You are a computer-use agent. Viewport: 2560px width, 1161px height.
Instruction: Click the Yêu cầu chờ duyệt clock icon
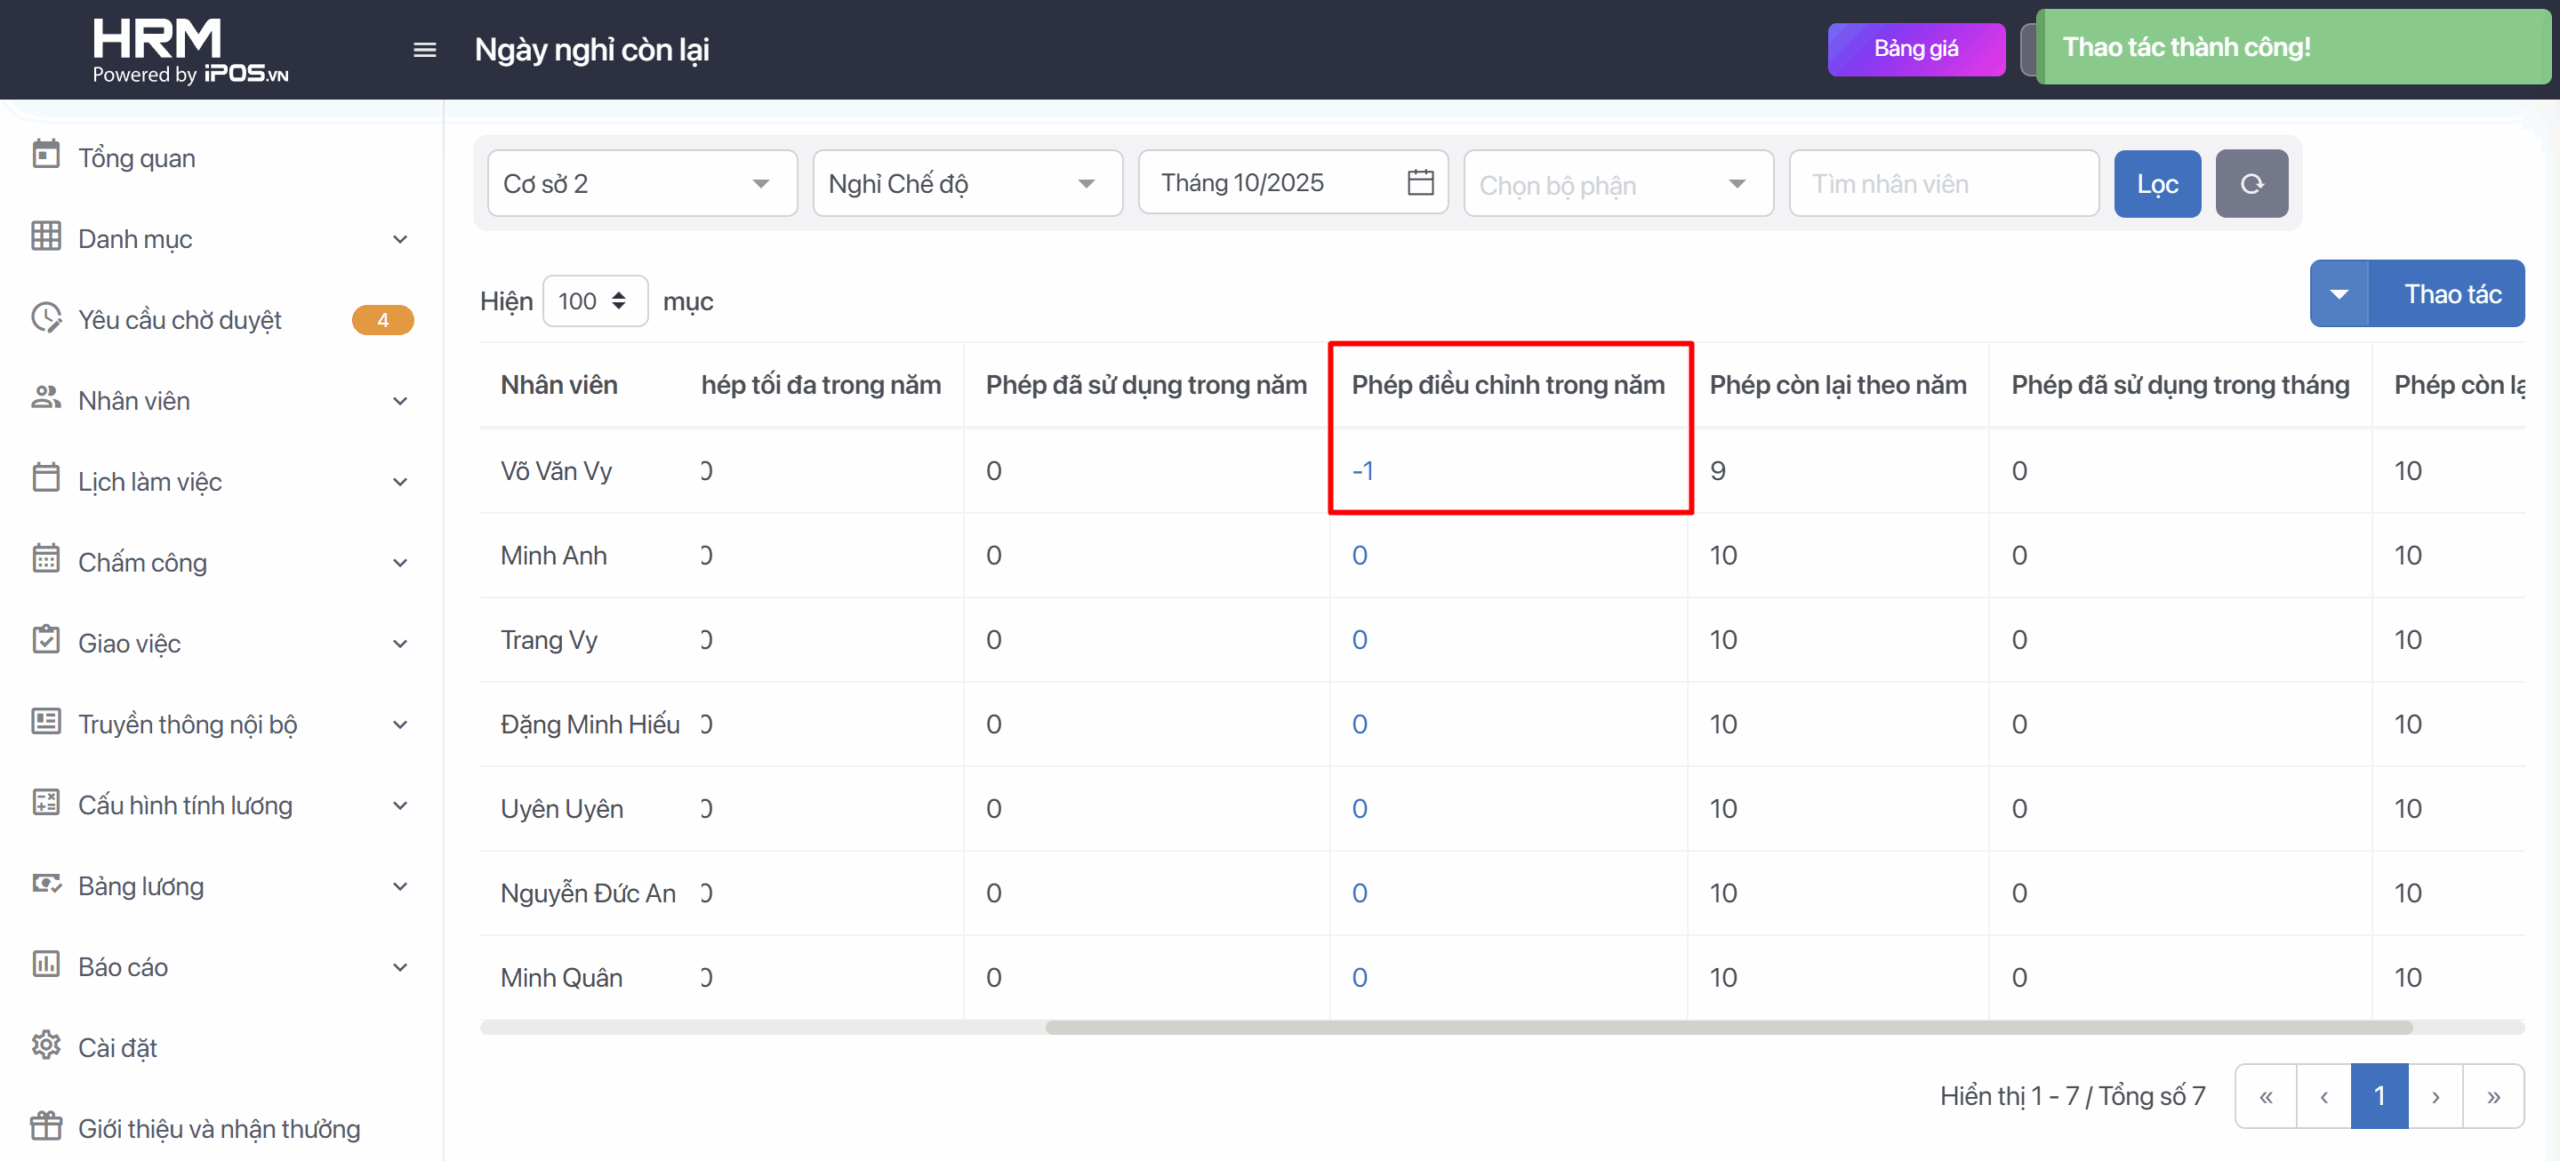point(46,318)
